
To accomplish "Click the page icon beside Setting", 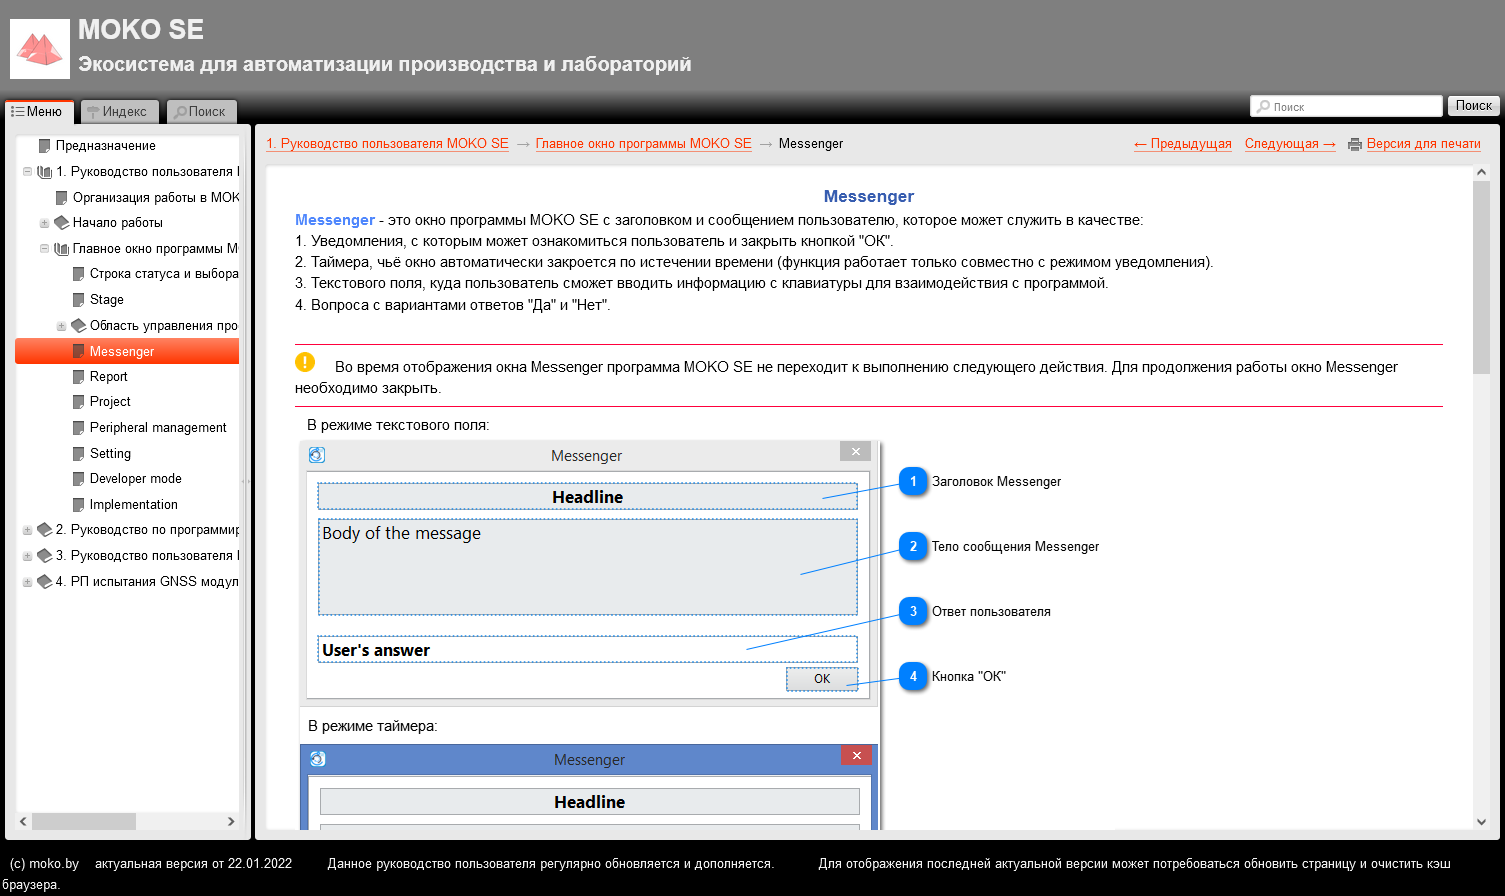I will point(79,454).
